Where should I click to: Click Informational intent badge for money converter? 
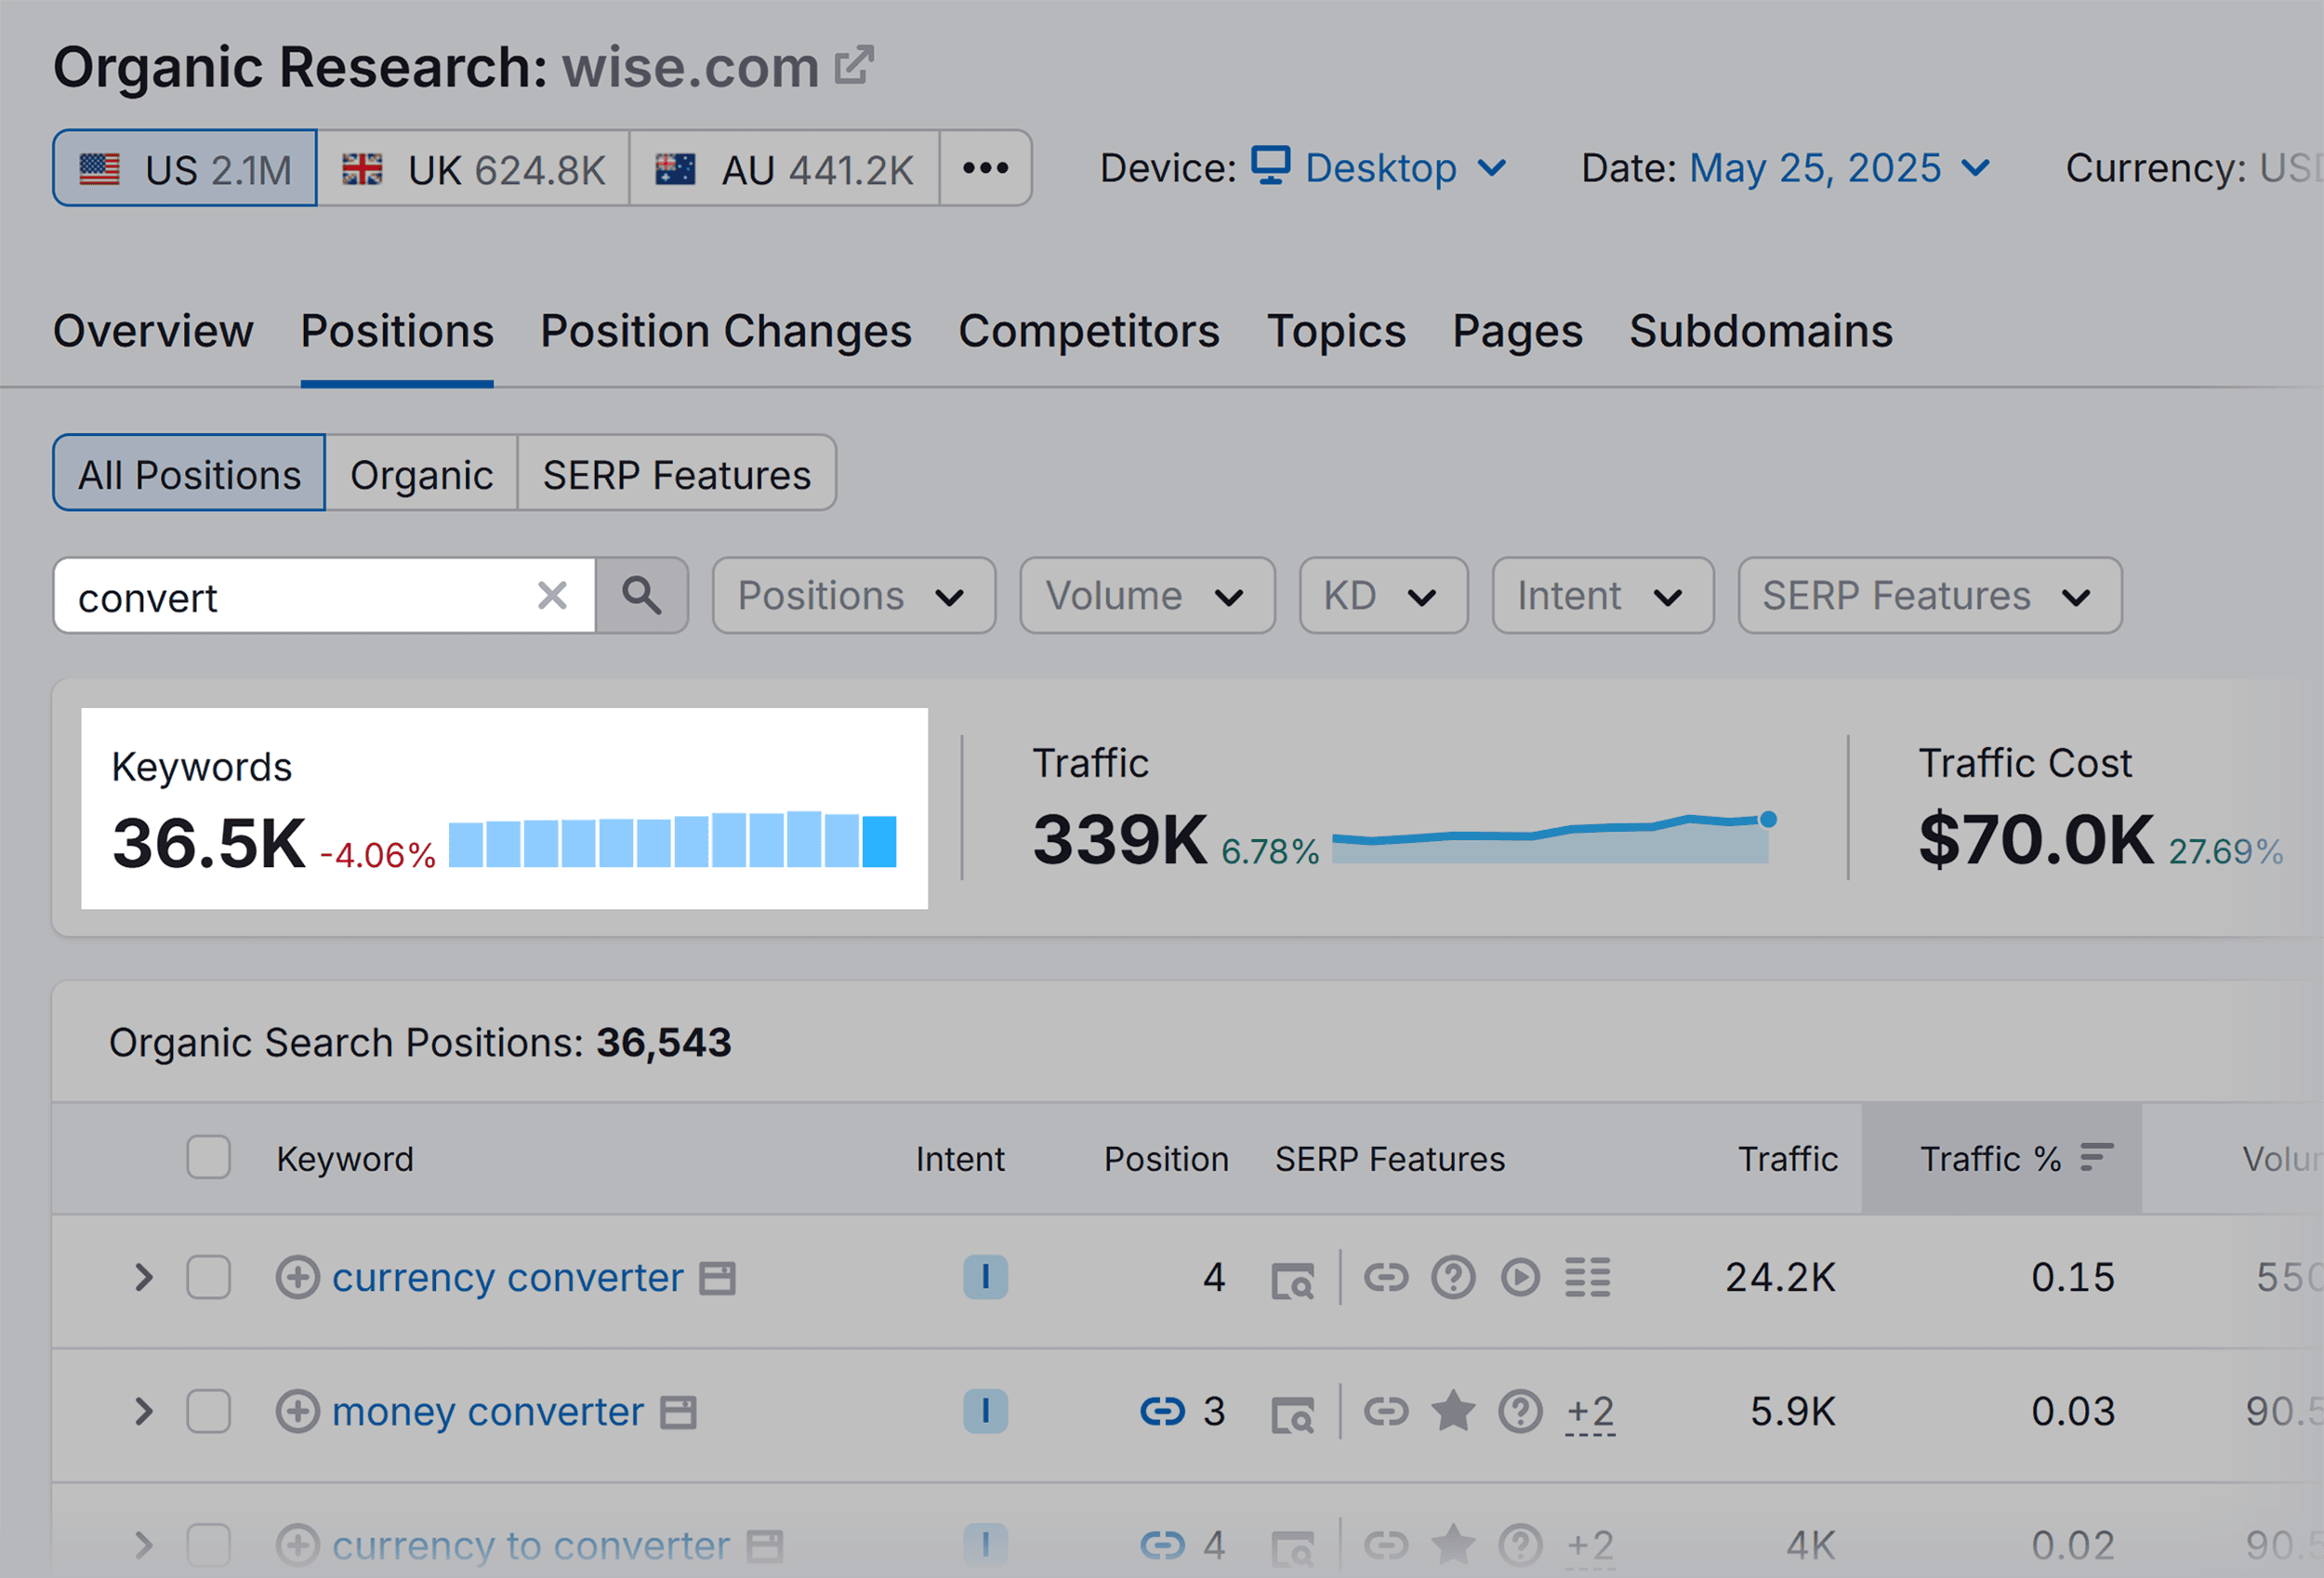[x=985, y=1412]
